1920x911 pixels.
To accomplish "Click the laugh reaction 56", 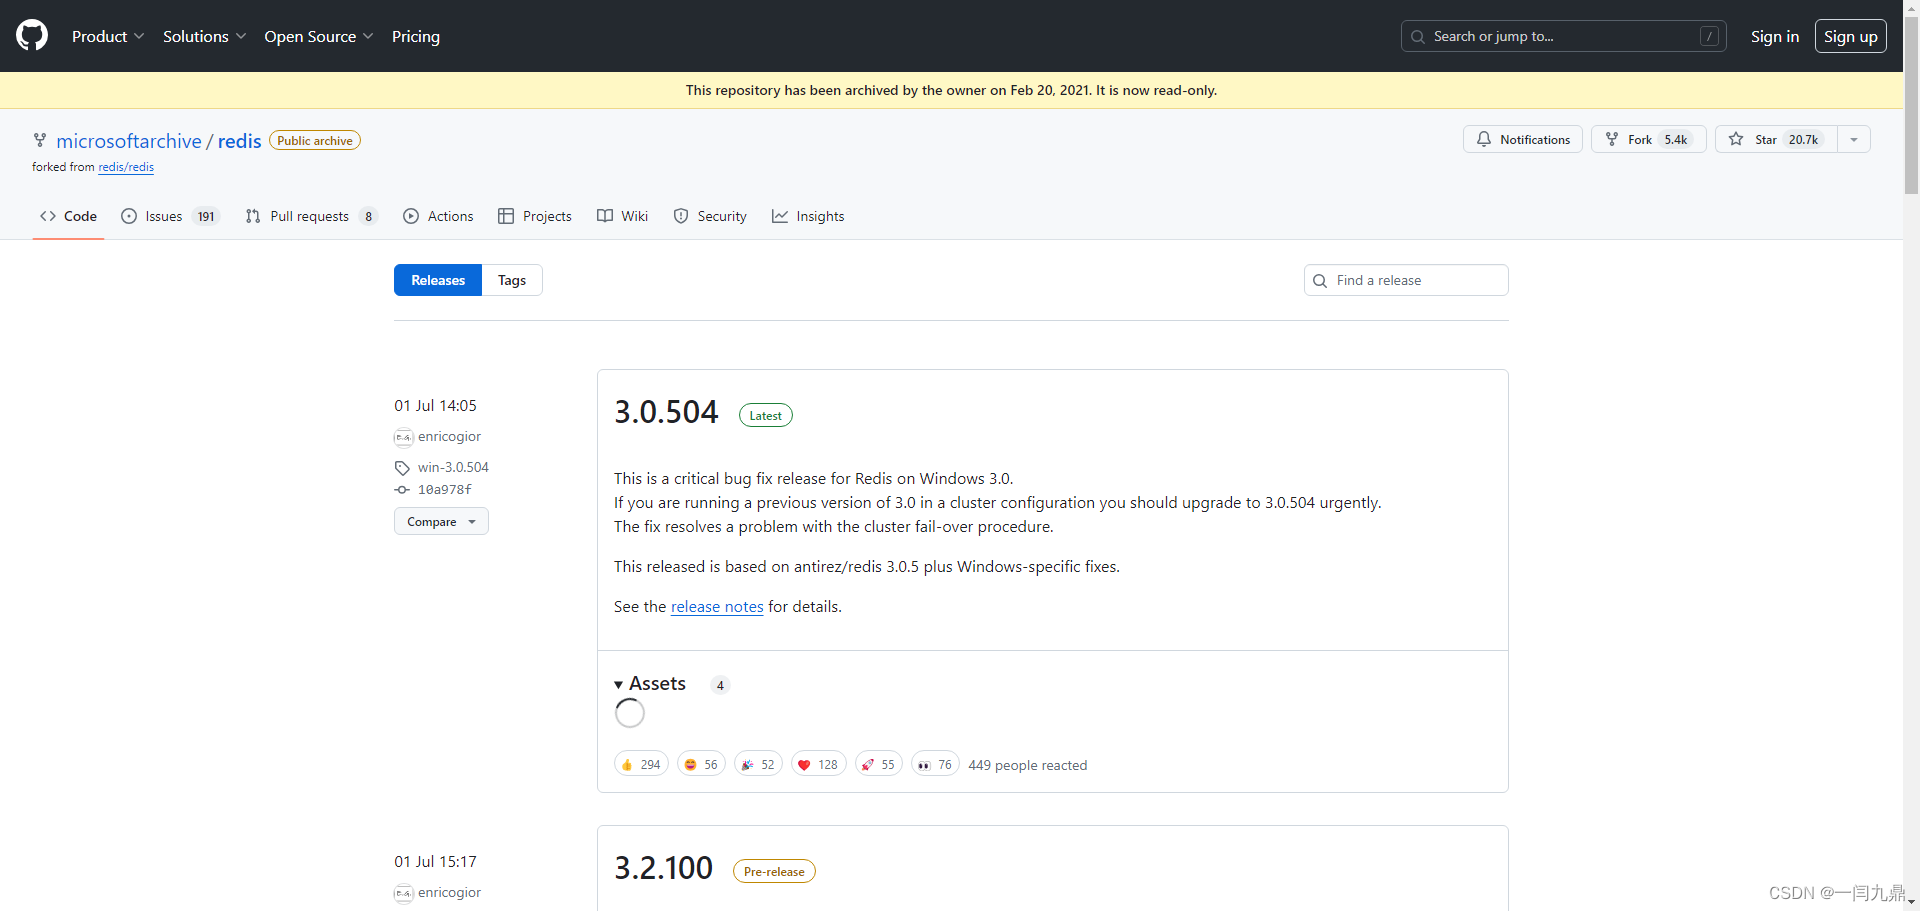I will point(701,764).
